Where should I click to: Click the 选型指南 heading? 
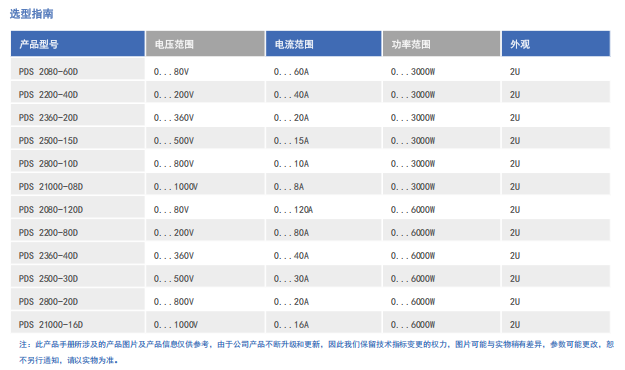(x=31, y=14)
